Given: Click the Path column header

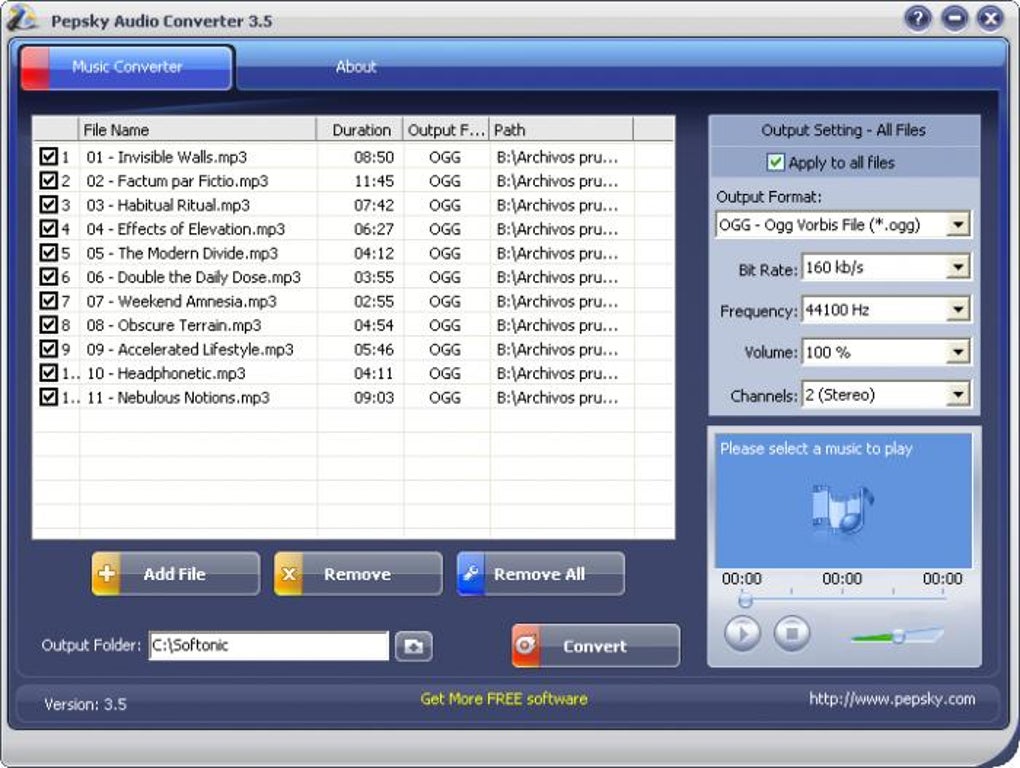Looking at the screenshot, I should tap(561, 129).
